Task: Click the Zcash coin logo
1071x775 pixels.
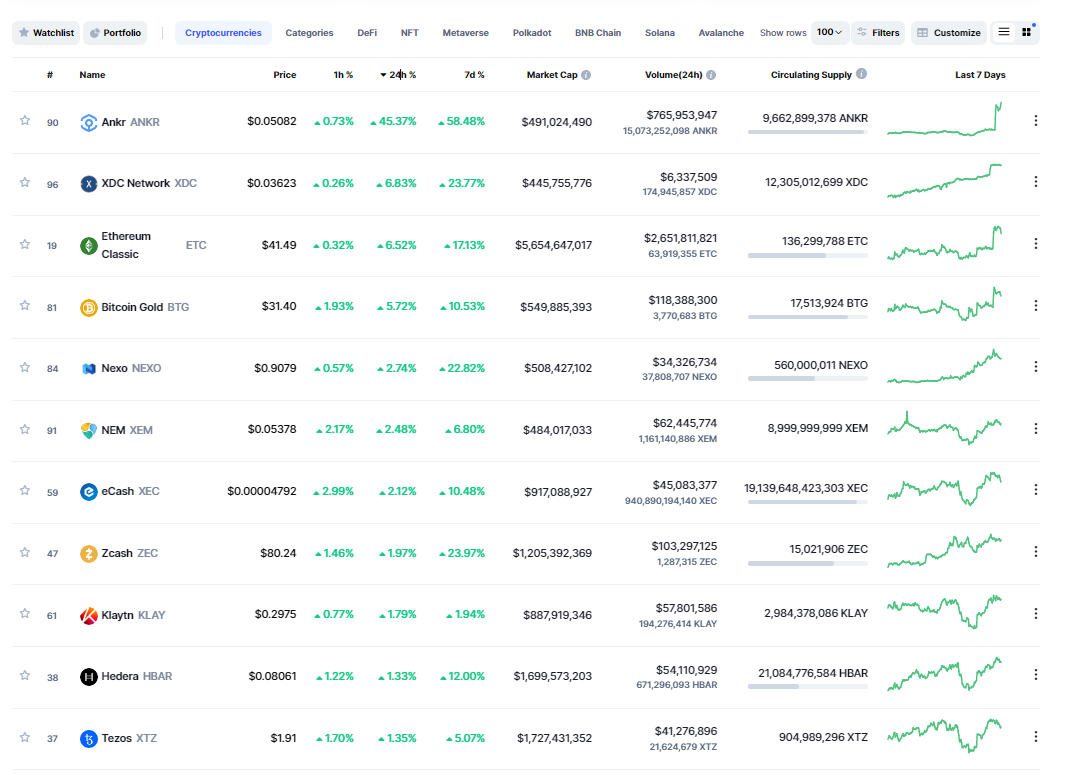Action: (89, 554)
